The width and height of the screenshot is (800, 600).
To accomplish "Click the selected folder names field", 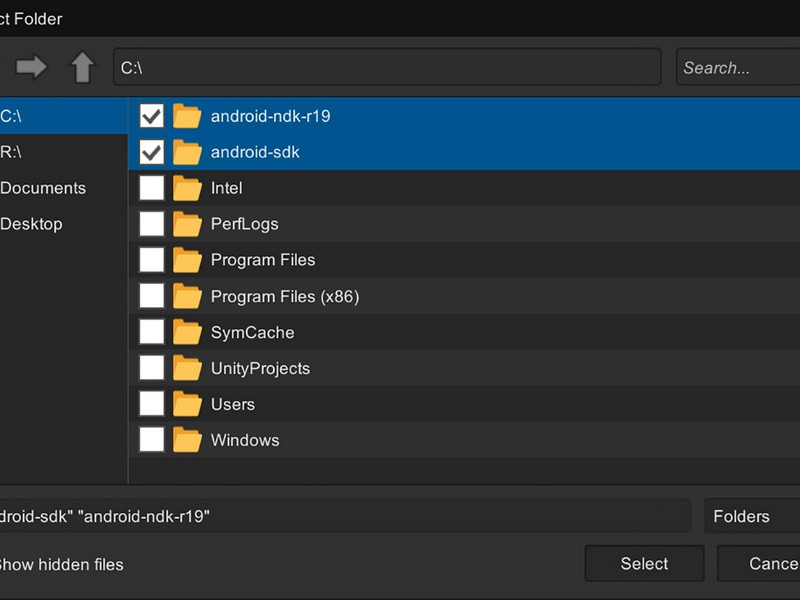I will (x=345, y=516).
